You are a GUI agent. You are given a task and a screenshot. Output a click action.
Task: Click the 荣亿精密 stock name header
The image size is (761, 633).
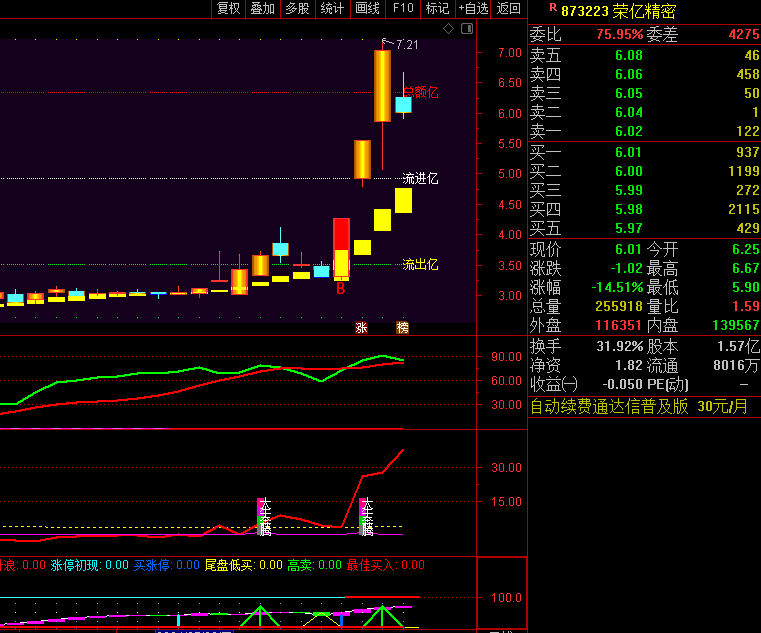coord(644,12)
